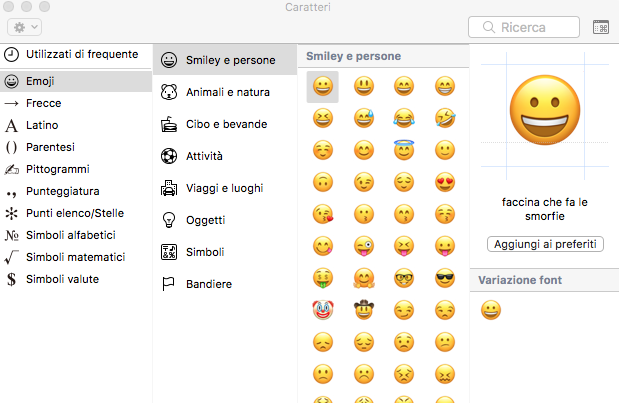The height and width of the screenshot is (403, 619).
Task: Open the Animali e natura category
Action: point(225,92)
